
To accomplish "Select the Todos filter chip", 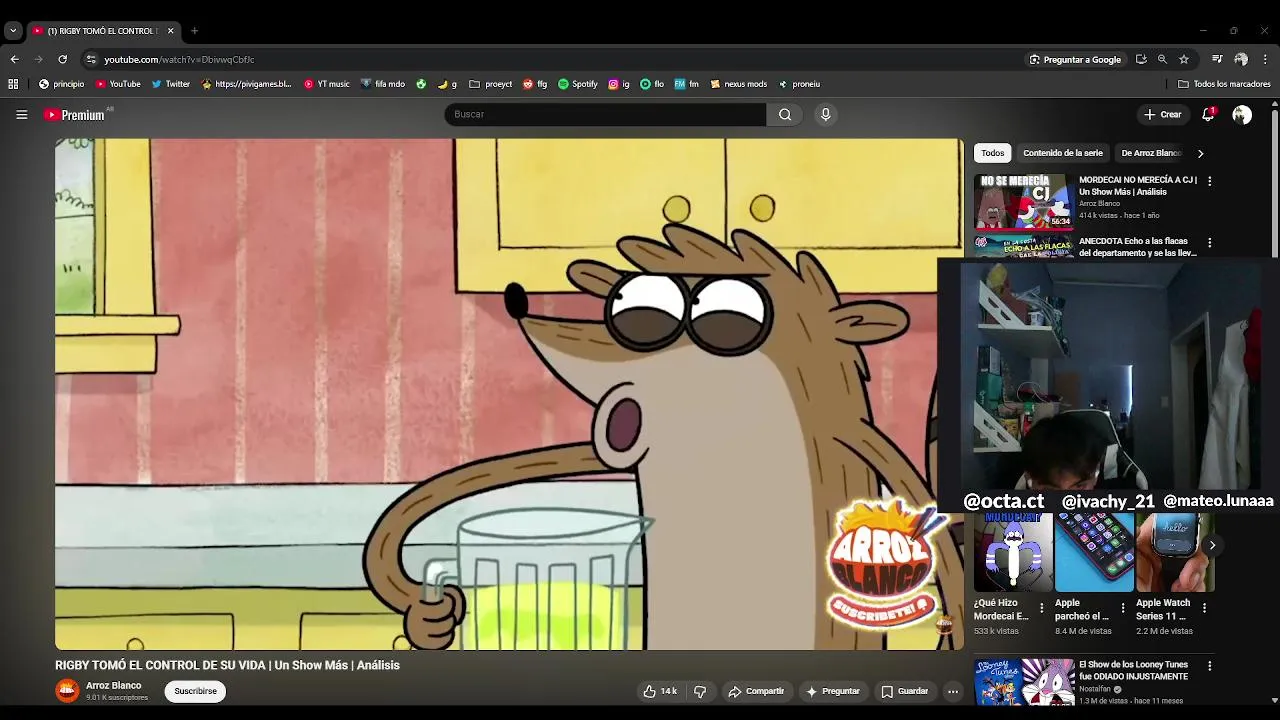I will [x=993, y=153].
